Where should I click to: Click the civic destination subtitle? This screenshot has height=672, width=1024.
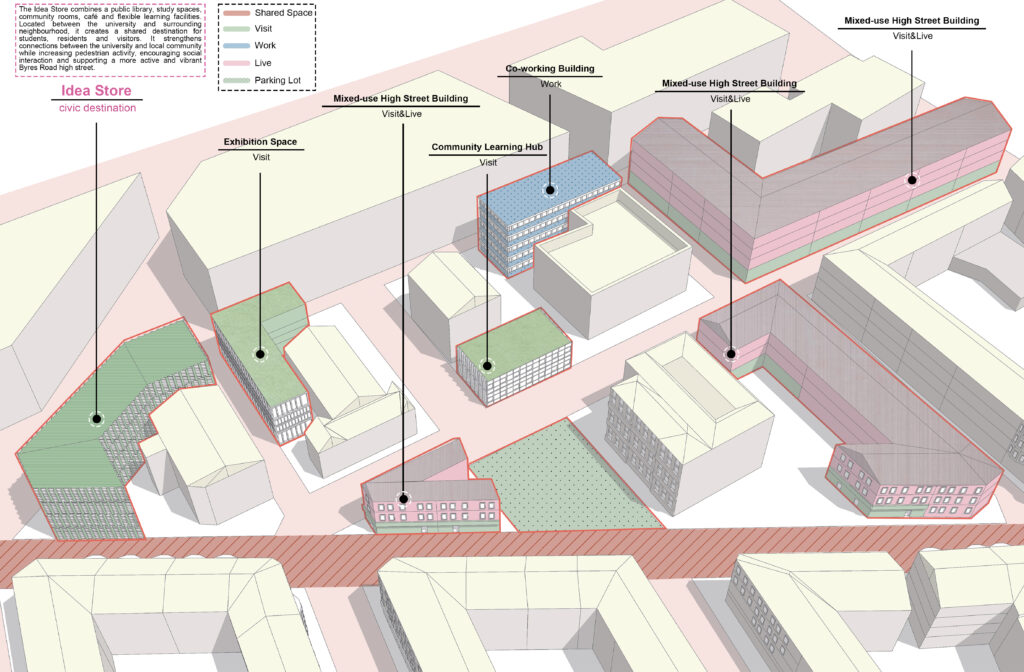[97, 108]
